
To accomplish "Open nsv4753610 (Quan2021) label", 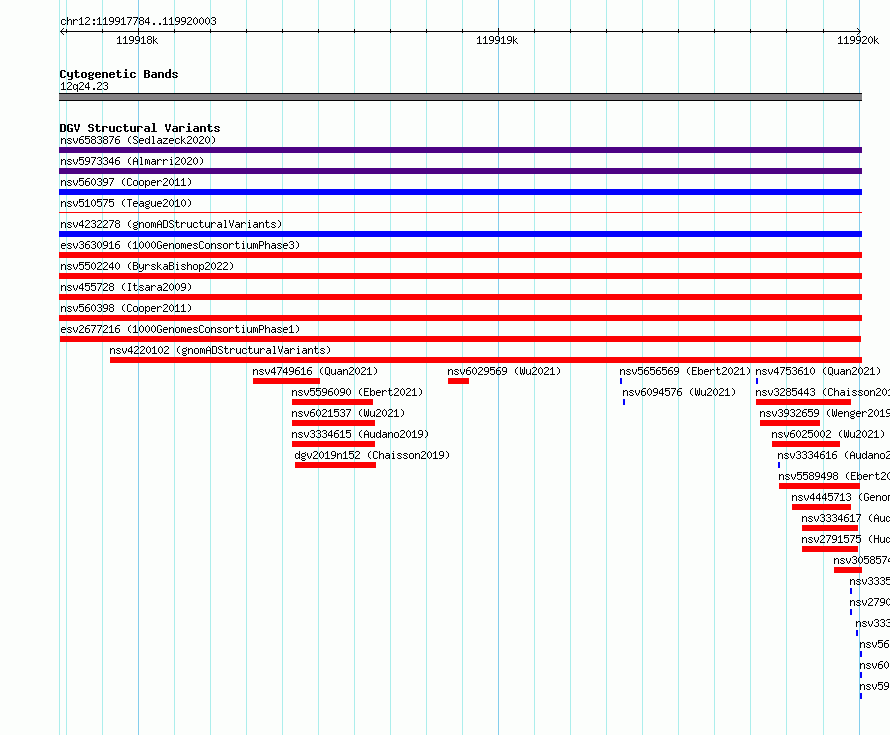I will tap(818, 371).
